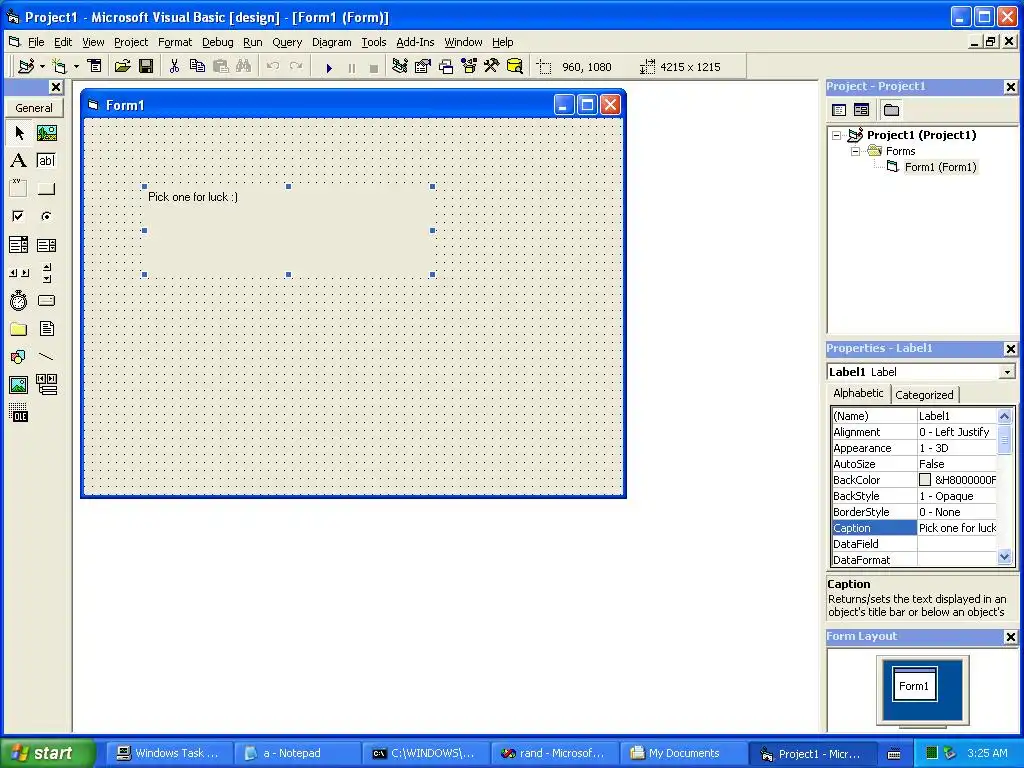Collapse the Forms folder node
1024x768 pixels.
856,151
